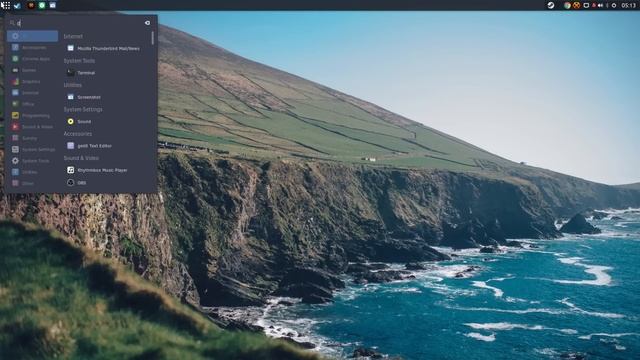Screen dimensions: 640x360
Task: Click the yellow Sound icon
Action: (x=71, y=122)
